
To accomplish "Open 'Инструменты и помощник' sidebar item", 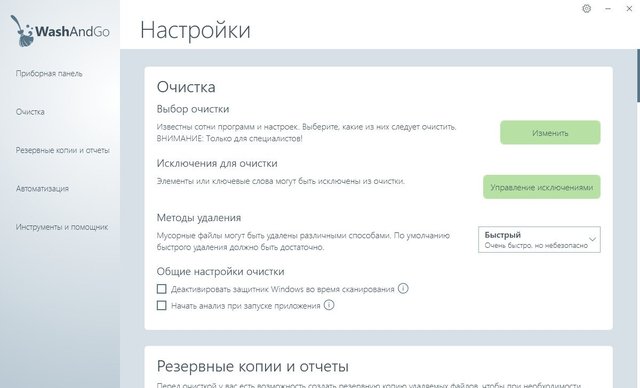I will (62, 227).
